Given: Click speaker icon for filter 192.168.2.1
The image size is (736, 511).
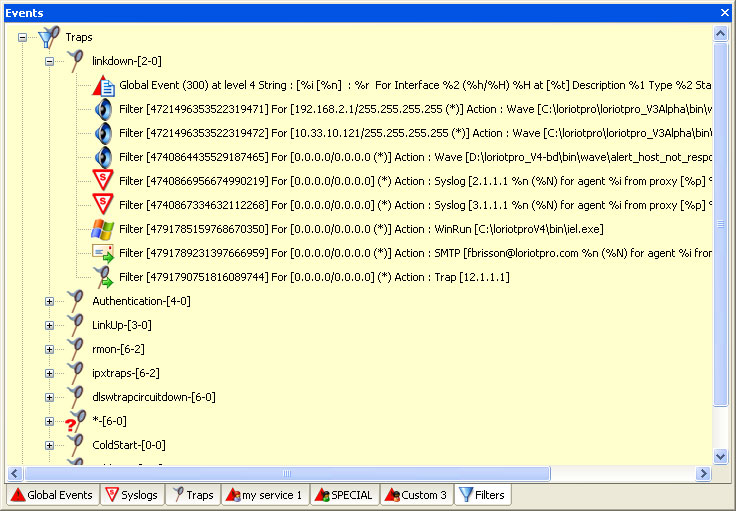Looking at the screenshot, I should pyautogui.click(x=103, y=109).
